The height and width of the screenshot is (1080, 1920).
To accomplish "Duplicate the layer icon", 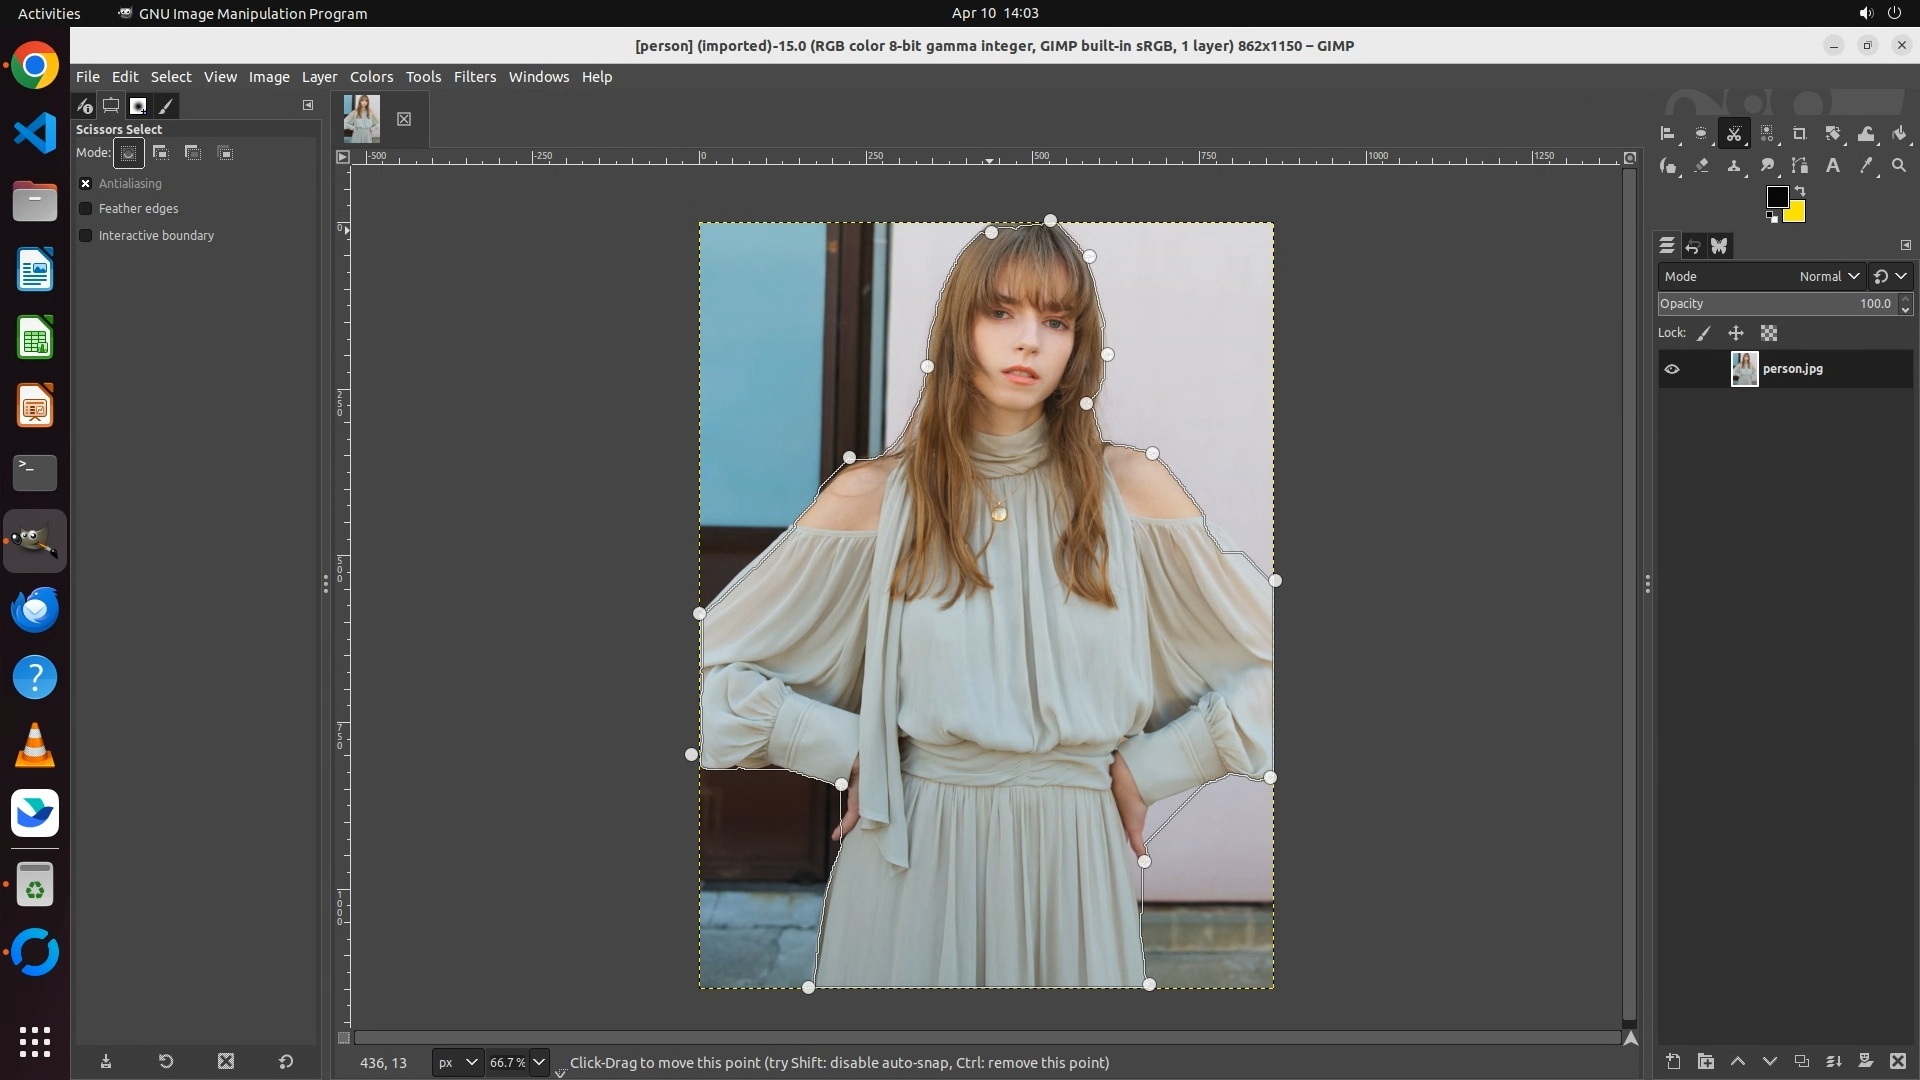I will pyautogui.click(x=1801, y=1061).
